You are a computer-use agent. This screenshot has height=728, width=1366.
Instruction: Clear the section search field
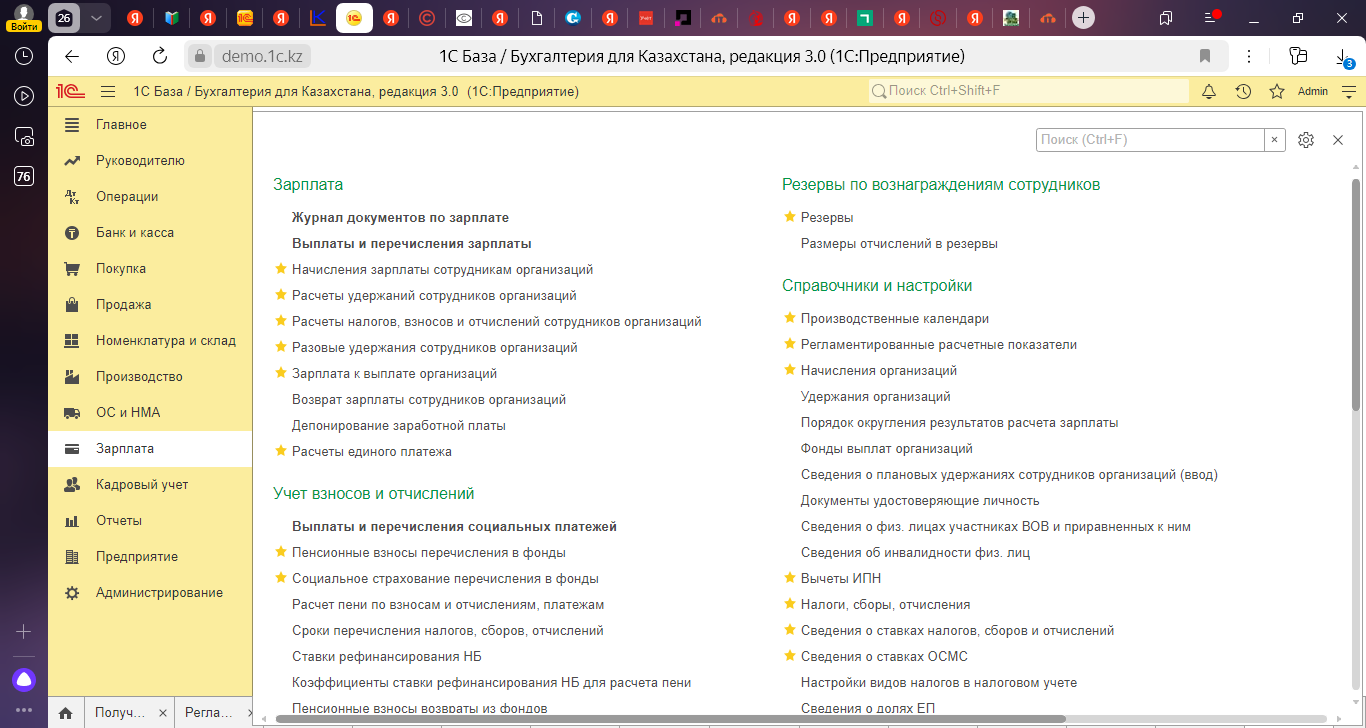click(1275, 140)
